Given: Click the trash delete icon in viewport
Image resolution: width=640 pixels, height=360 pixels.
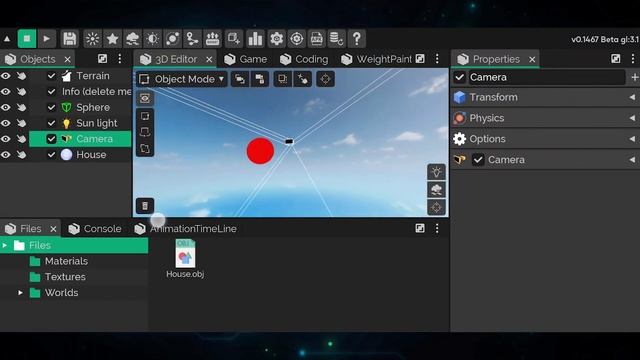Looking at the screenshot, I should click(x=145, y=206).
